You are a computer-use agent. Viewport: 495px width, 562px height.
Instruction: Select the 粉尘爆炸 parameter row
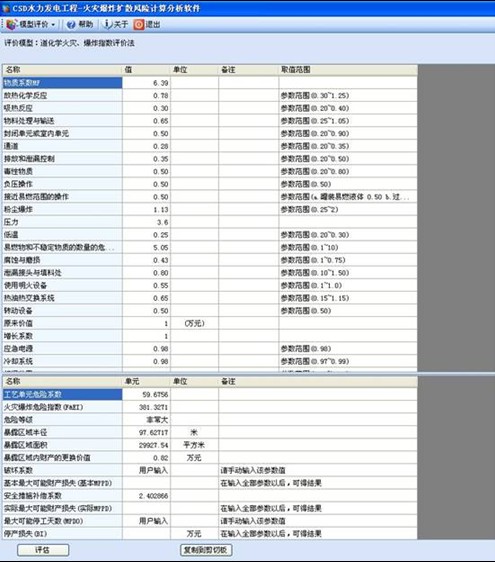[x=210, y=209]
